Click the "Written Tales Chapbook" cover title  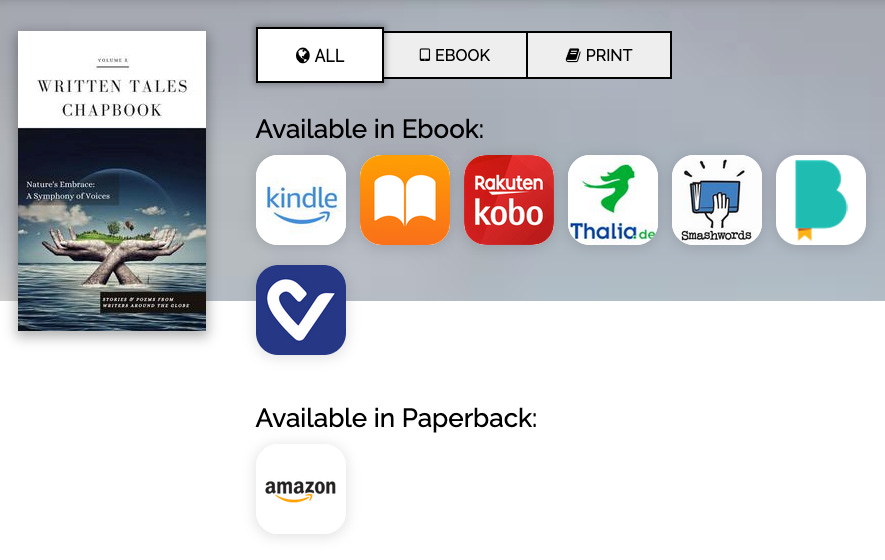coord(112,98)
